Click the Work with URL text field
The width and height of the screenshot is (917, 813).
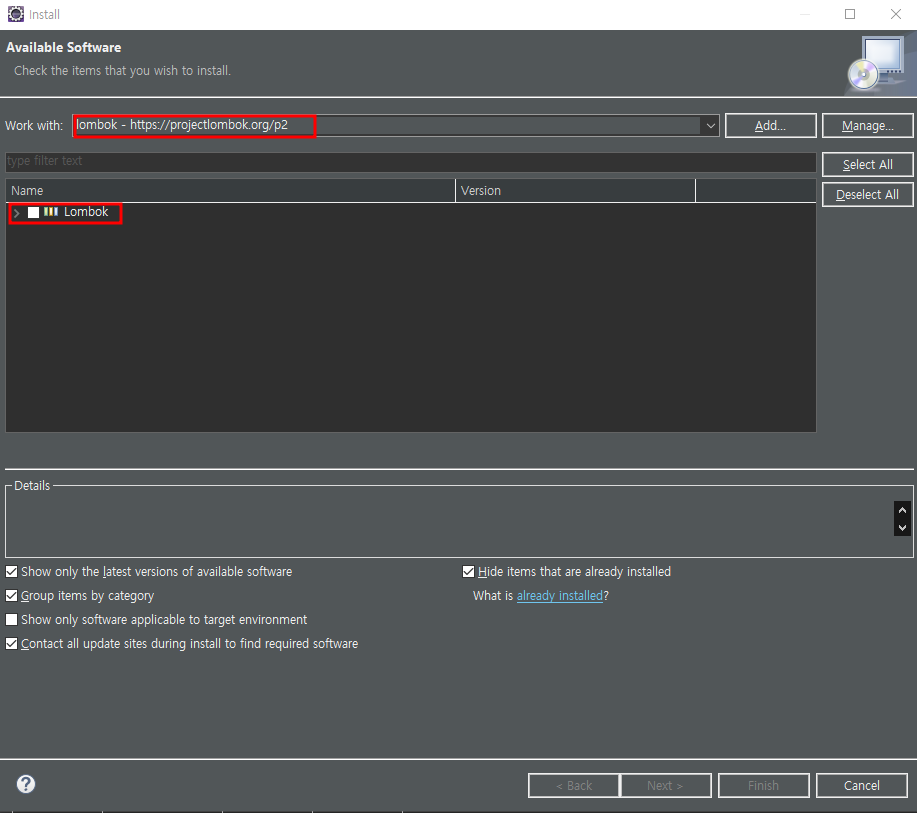click(388, 125)
